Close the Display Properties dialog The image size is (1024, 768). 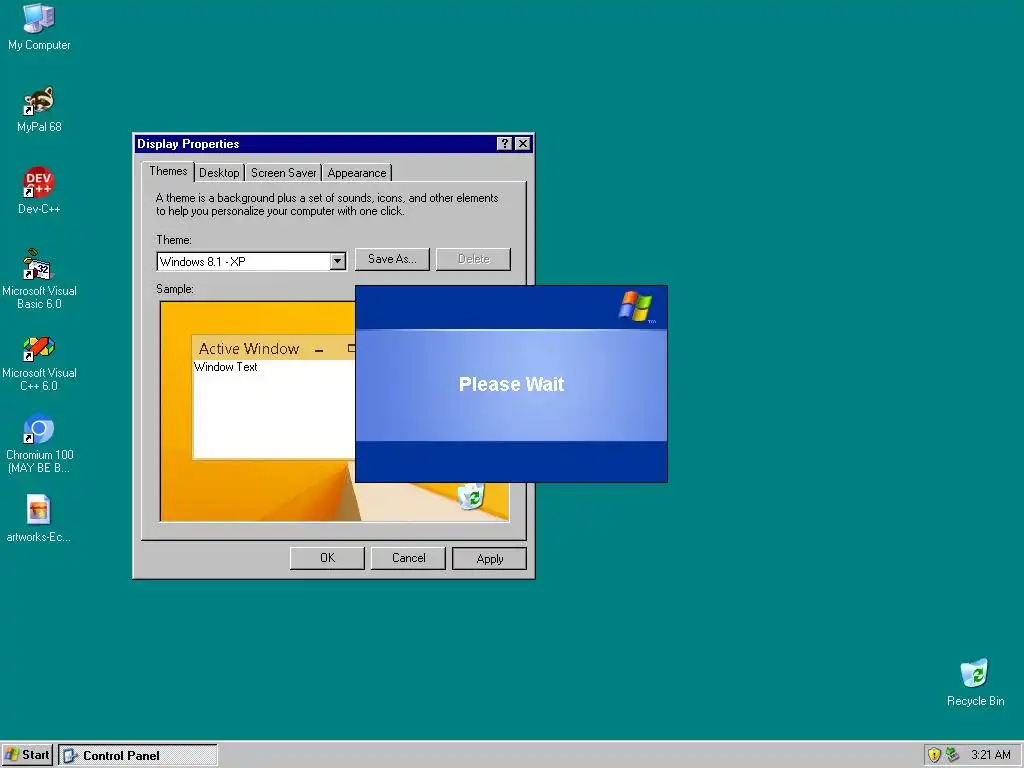point(522,144)
